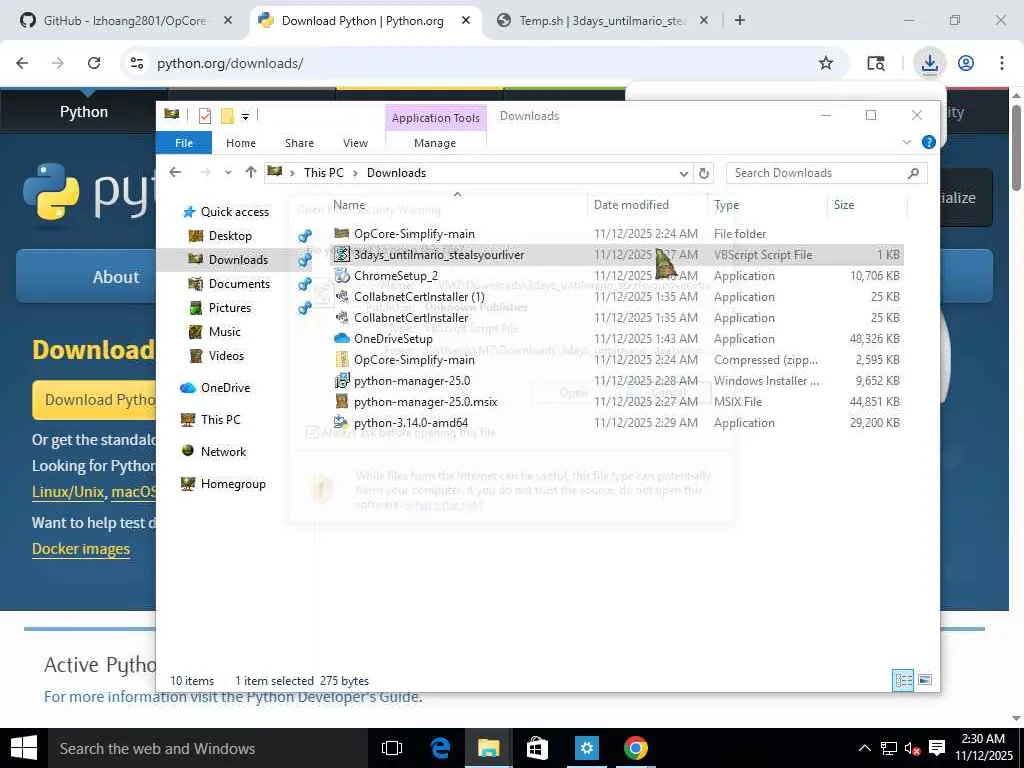Click the Docker images link
This screenshot has width=1024, height=768.
(x=81, y=549)
